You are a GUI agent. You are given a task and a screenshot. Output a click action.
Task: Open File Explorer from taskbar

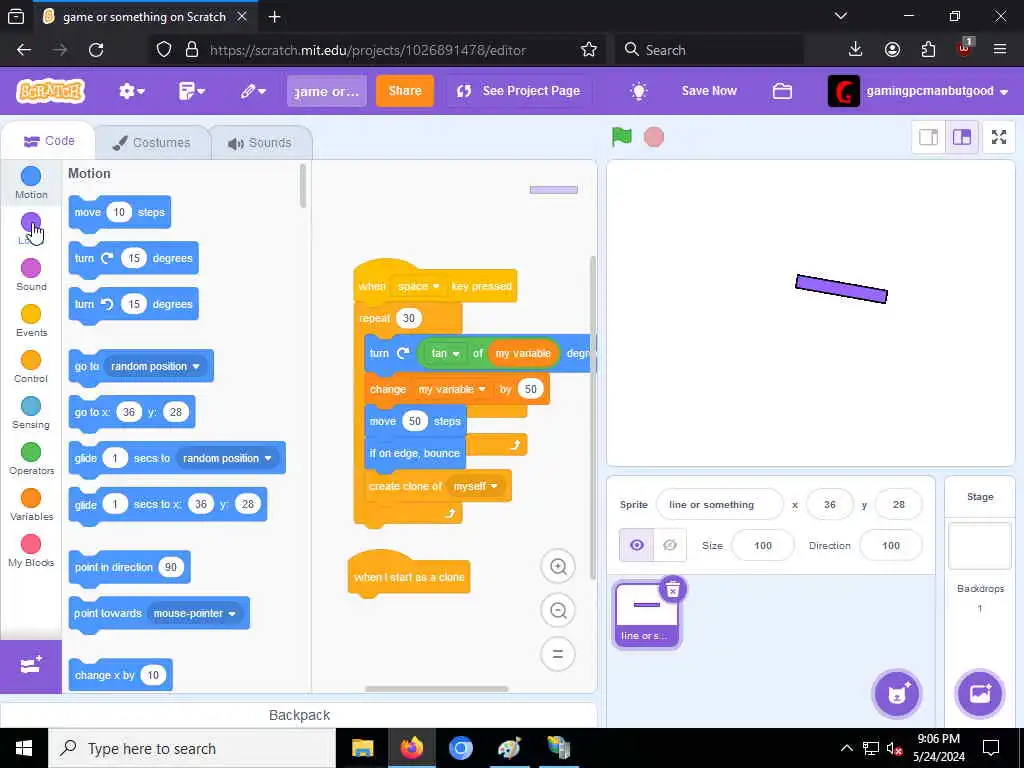(362, 748)
